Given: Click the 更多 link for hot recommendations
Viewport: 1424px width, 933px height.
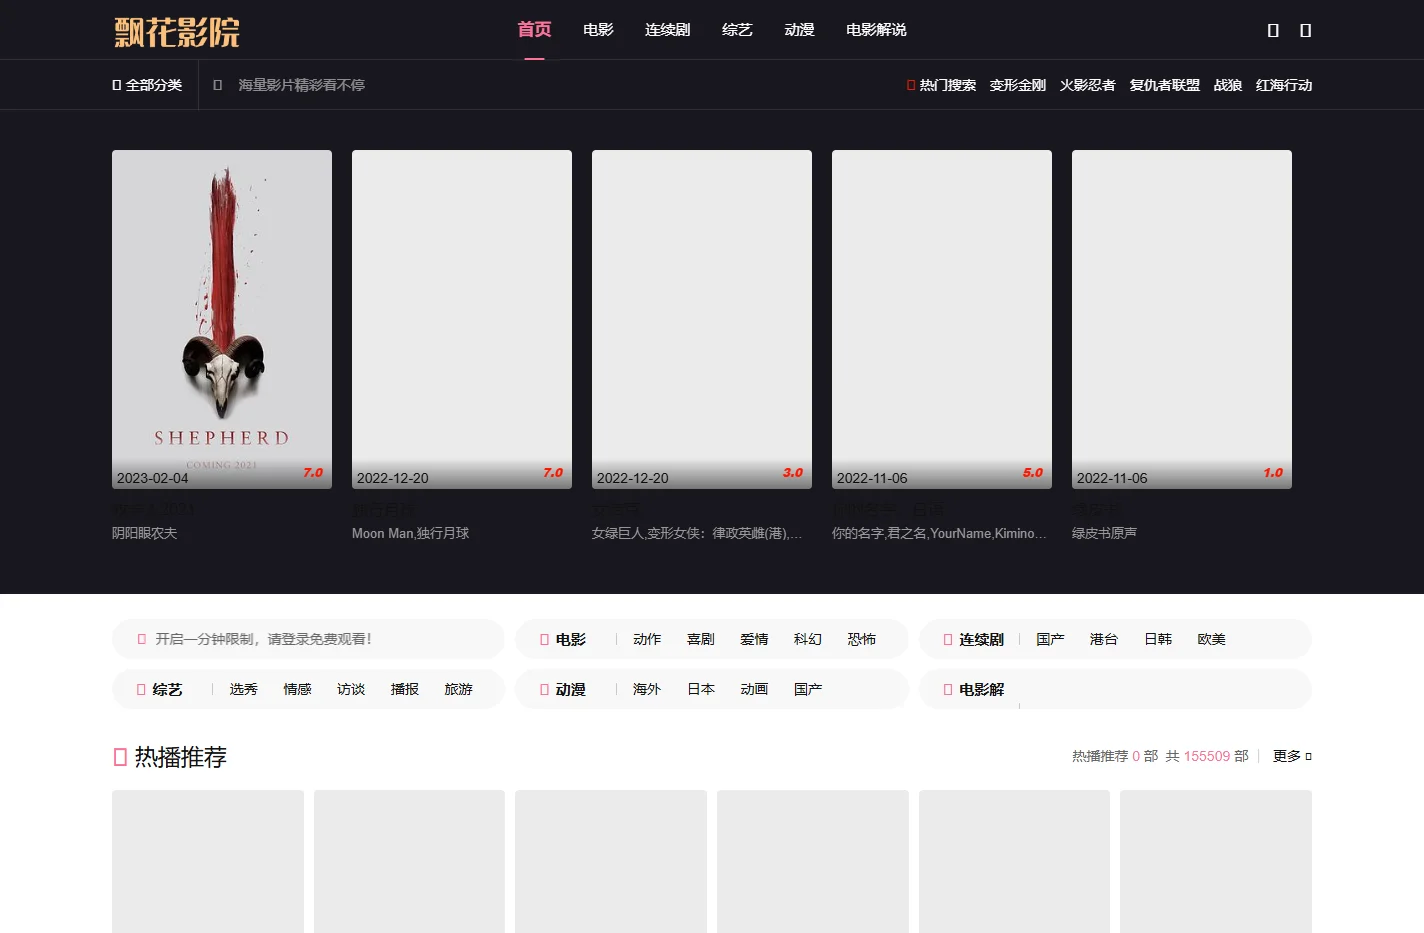Looking at the screenshot, I should point(1291,756).
